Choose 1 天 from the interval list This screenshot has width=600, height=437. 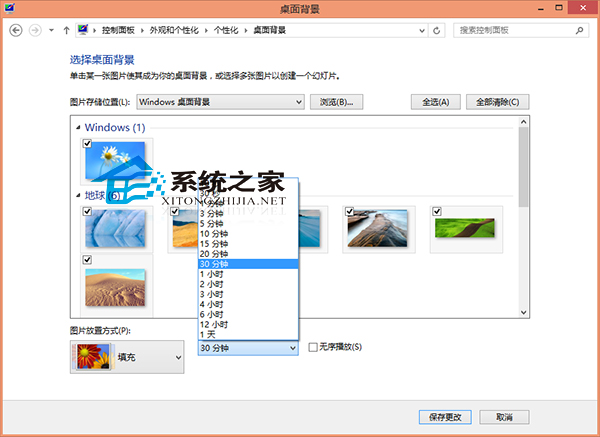248,334
